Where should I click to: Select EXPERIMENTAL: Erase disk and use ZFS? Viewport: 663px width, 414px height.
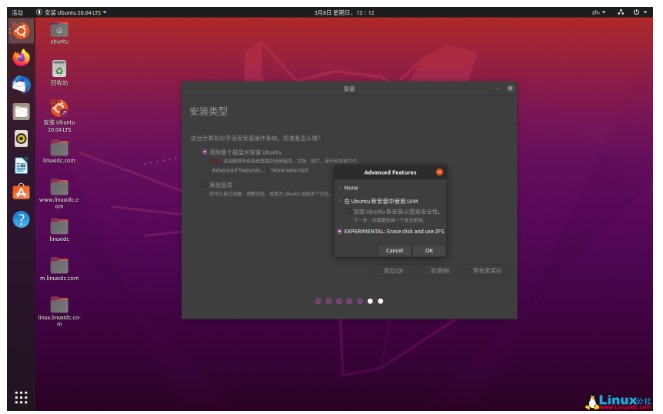coord(340,231)
